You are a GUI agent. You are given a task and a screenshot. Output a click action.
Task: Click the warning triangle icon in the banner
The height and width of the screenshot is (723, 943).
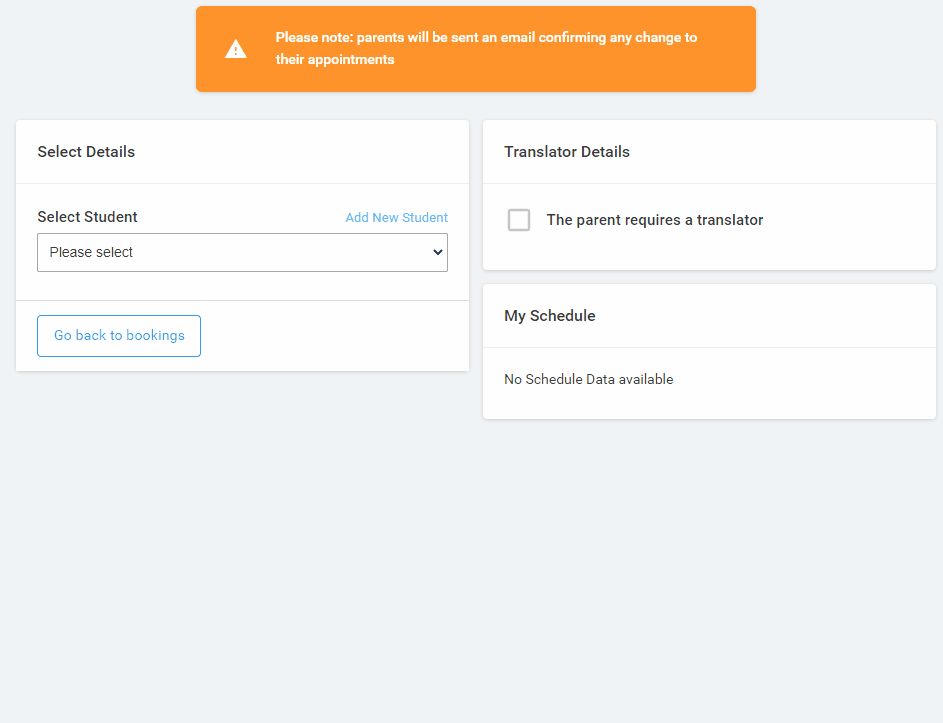(236, 49)
